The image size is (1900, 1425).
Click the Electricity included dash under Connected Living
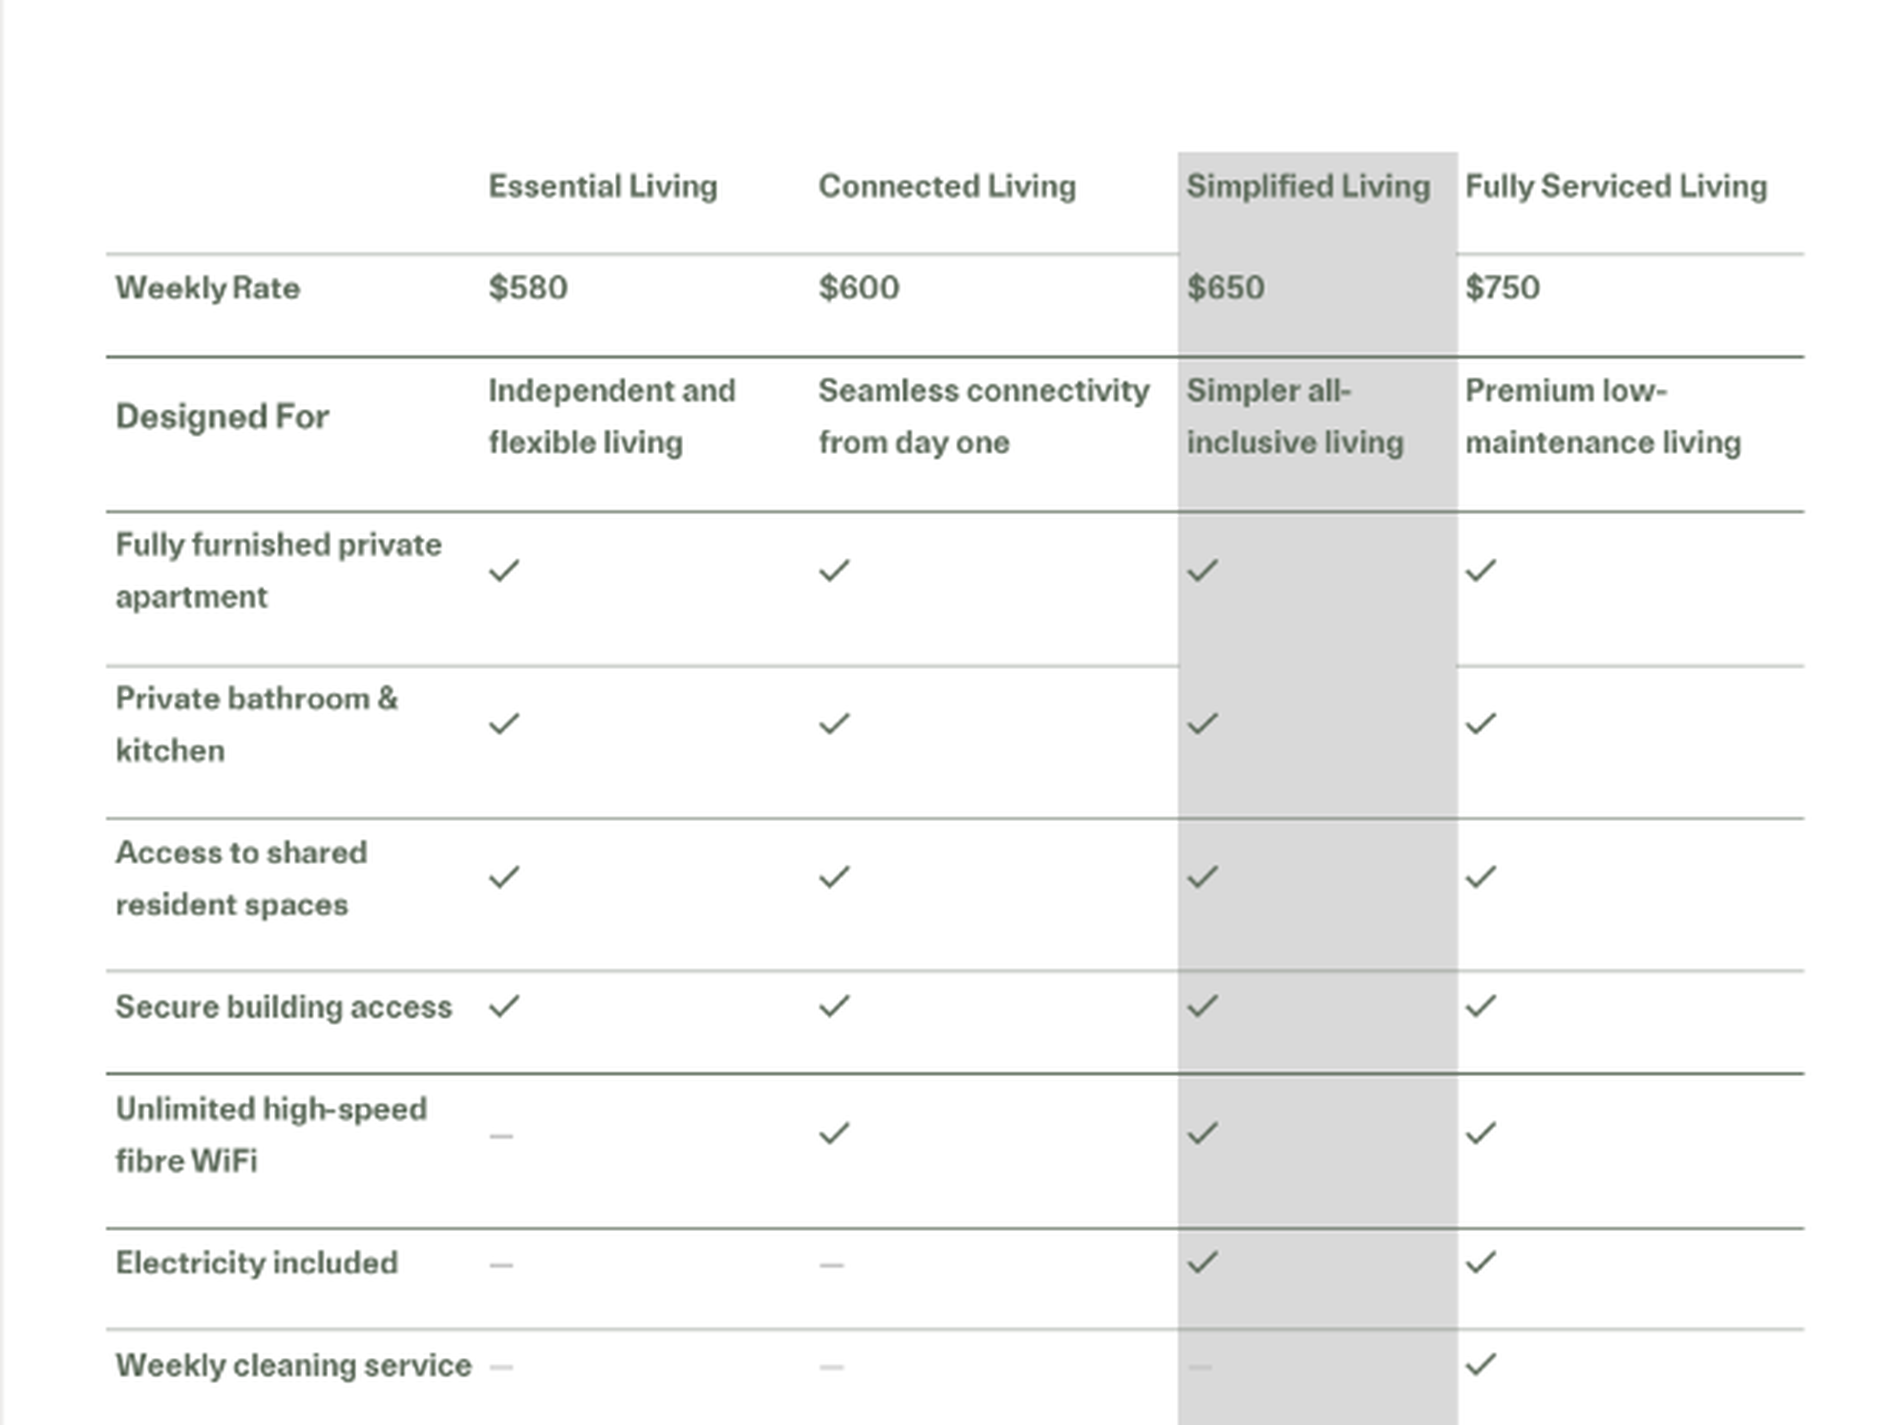(831, 1265)
